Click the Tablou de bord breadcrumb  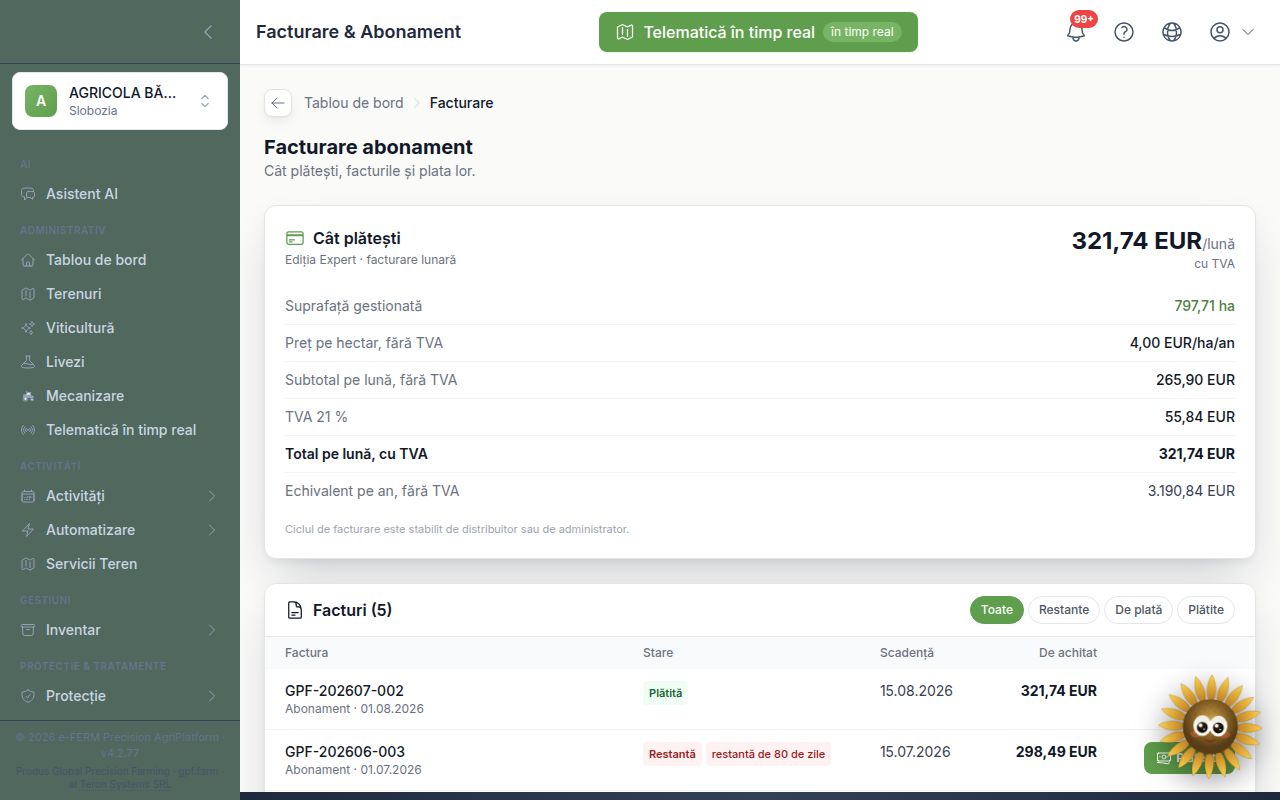pyautogui.click(x=354, y=103)
